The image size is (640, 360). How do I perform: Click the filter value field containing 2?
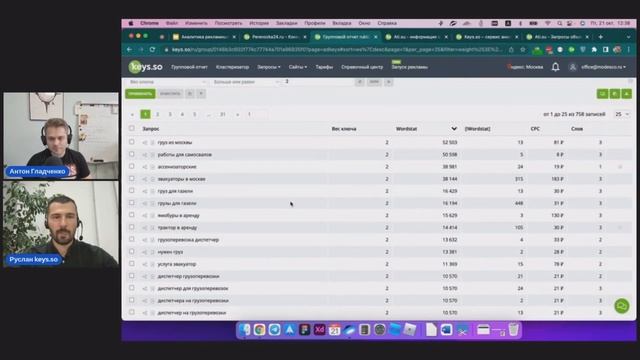pyautogui.click(x=318, y=82)
